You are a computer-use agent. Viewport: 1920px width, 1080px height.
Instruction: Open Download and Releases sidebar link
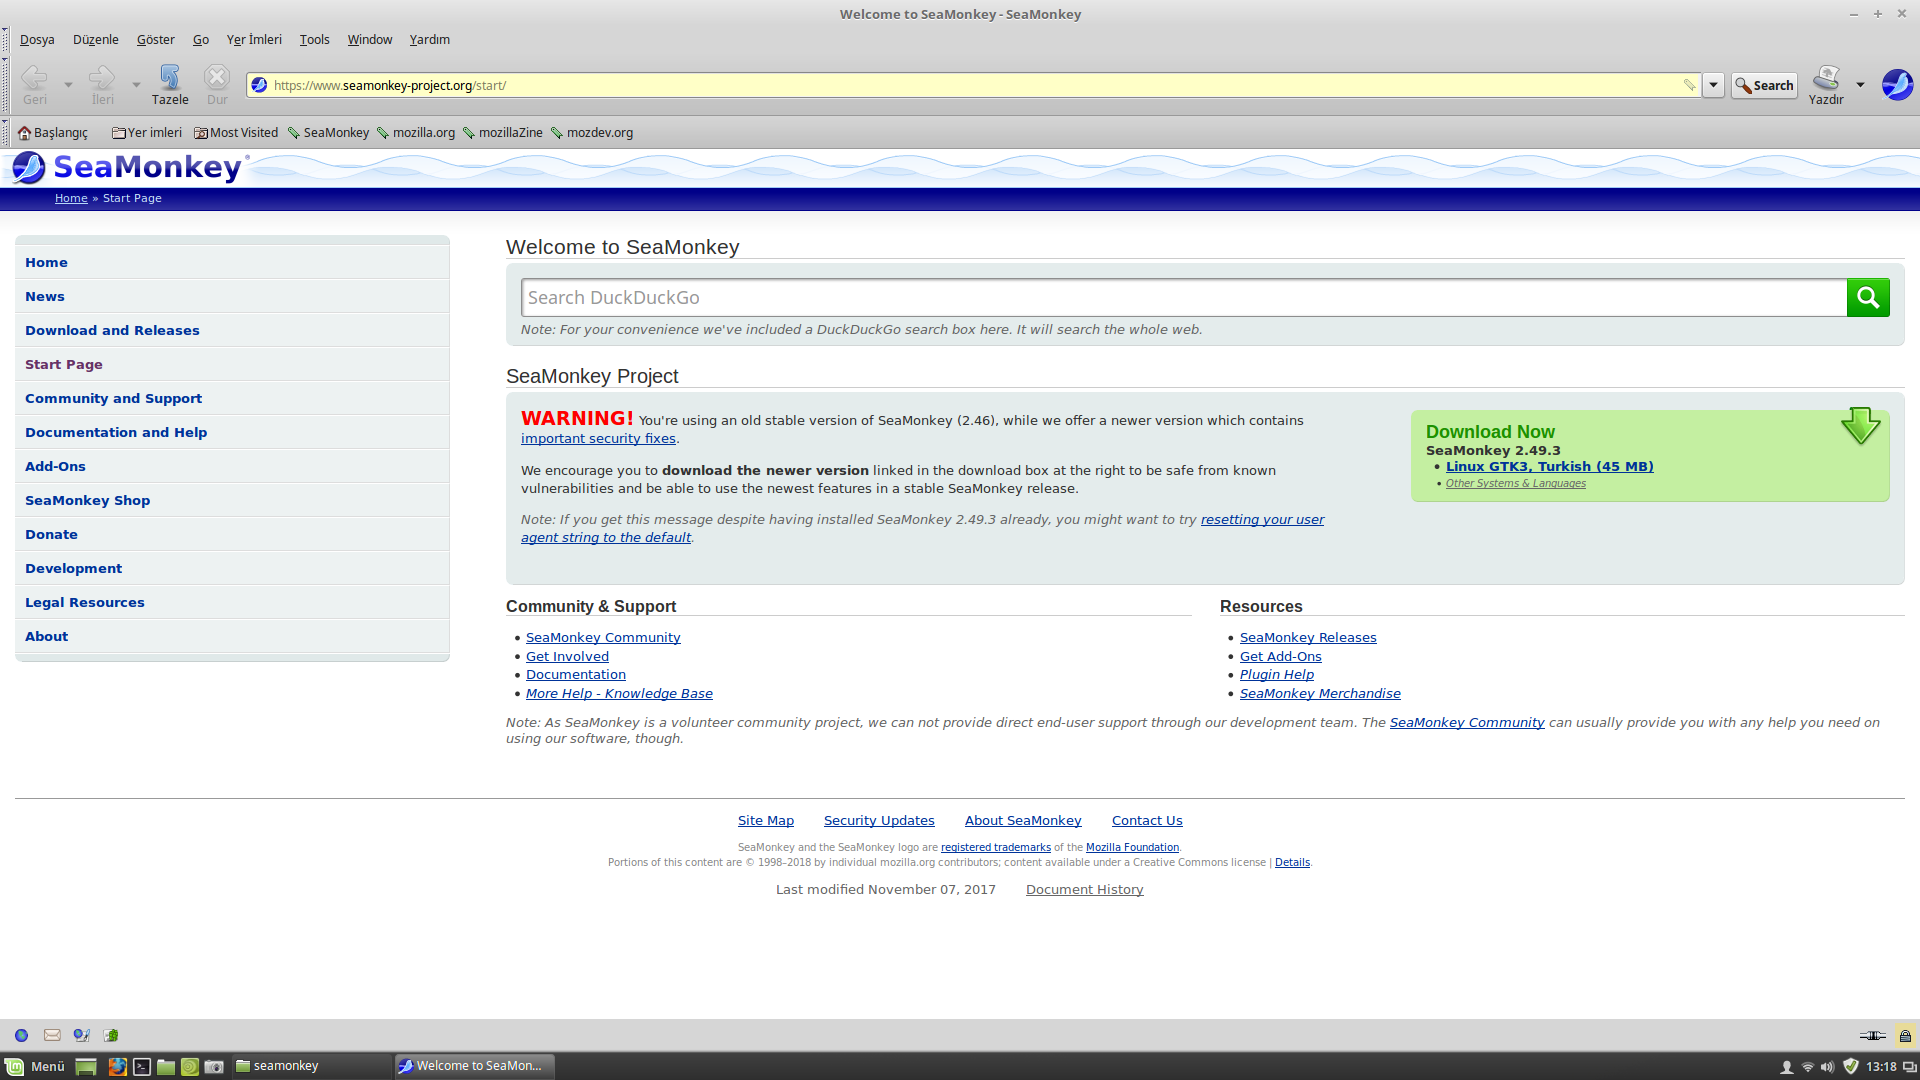tap(112, 330)
